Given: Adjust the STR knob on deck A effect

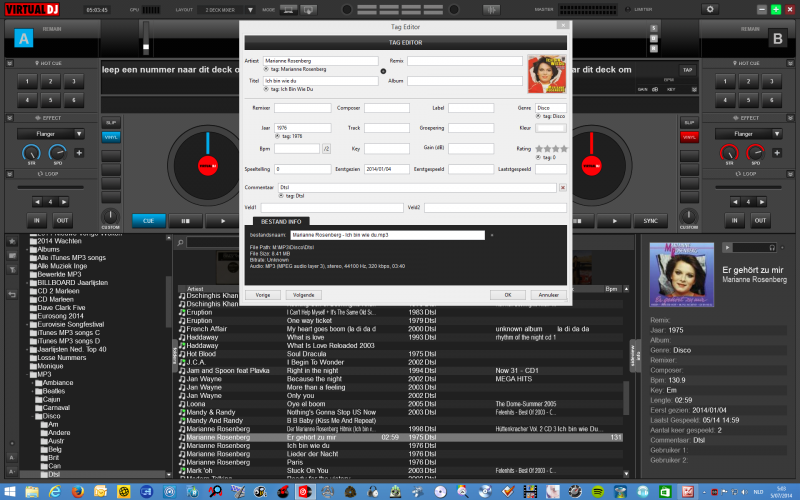Looking at the screenshot, I should tap(31, 153).
